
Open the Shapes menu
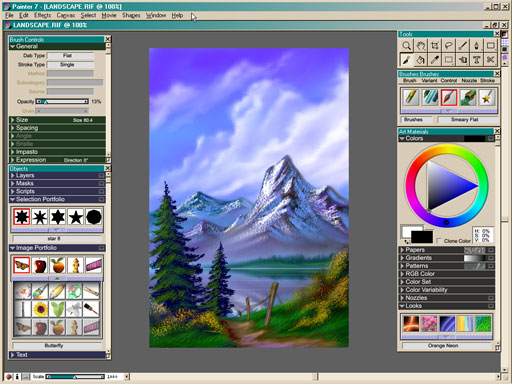[x=131, y=15]
